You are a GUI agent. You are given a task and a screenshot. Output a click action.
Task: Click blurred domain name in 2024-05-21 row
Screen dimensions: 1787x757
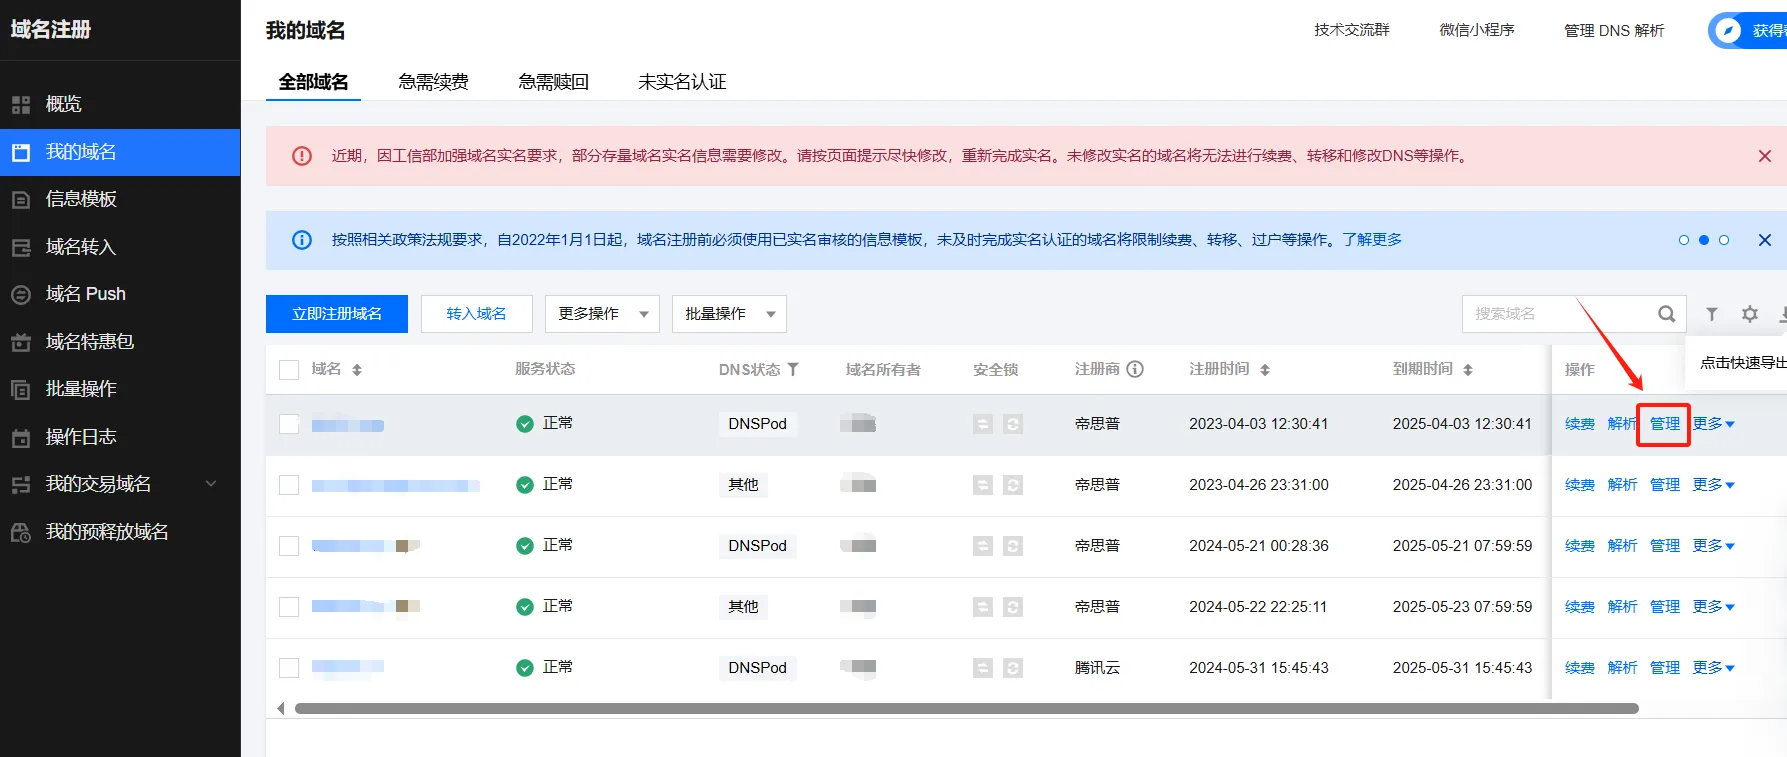coord(365,546)
